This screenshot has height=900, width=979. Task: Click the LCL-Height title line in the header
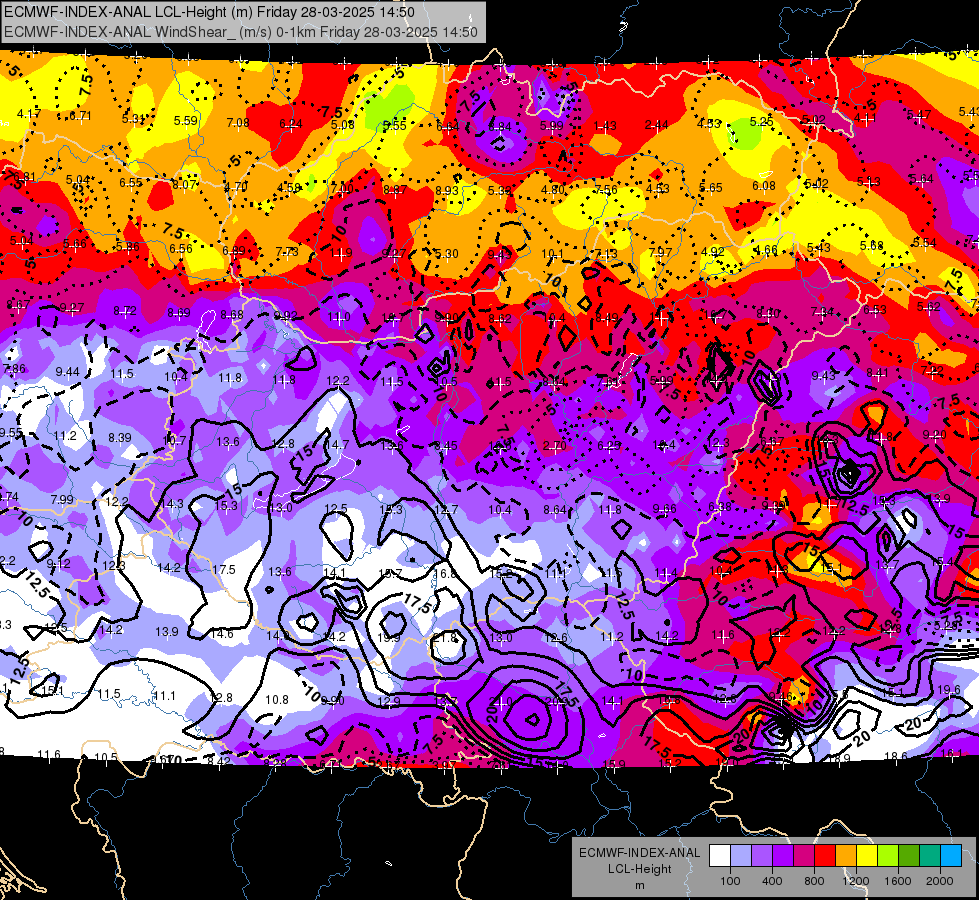[x=209, y=12]
